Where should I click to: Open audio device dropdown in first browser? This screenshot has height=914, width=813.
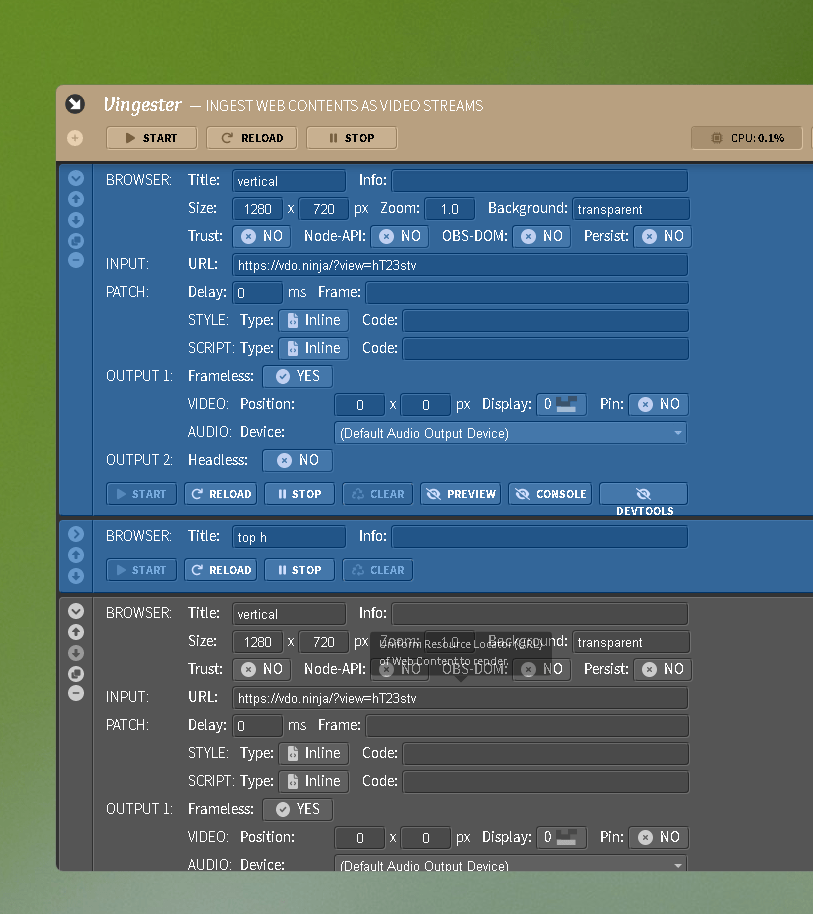[x=511, y=433]
